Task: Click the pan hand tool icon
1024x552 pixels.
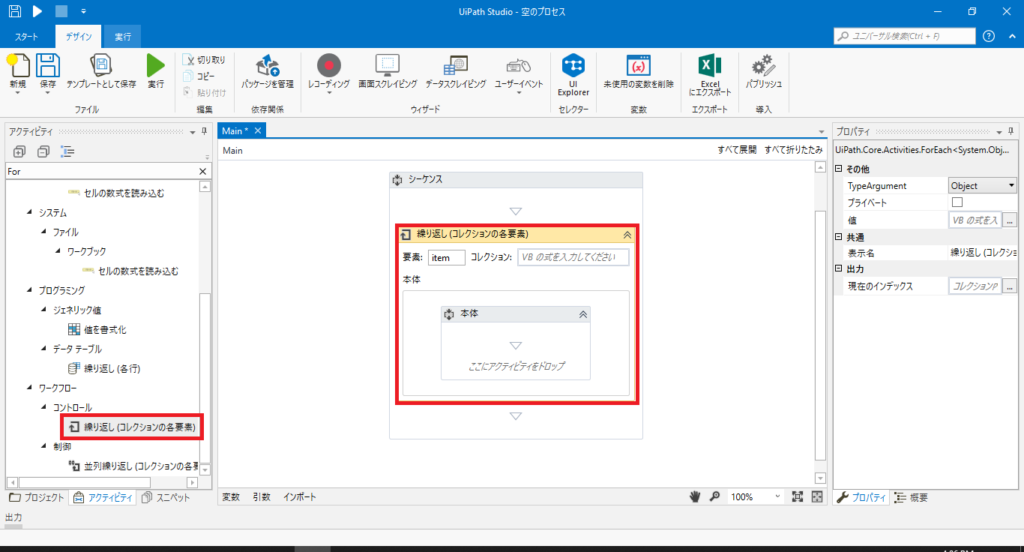Action: coord(695,497)
